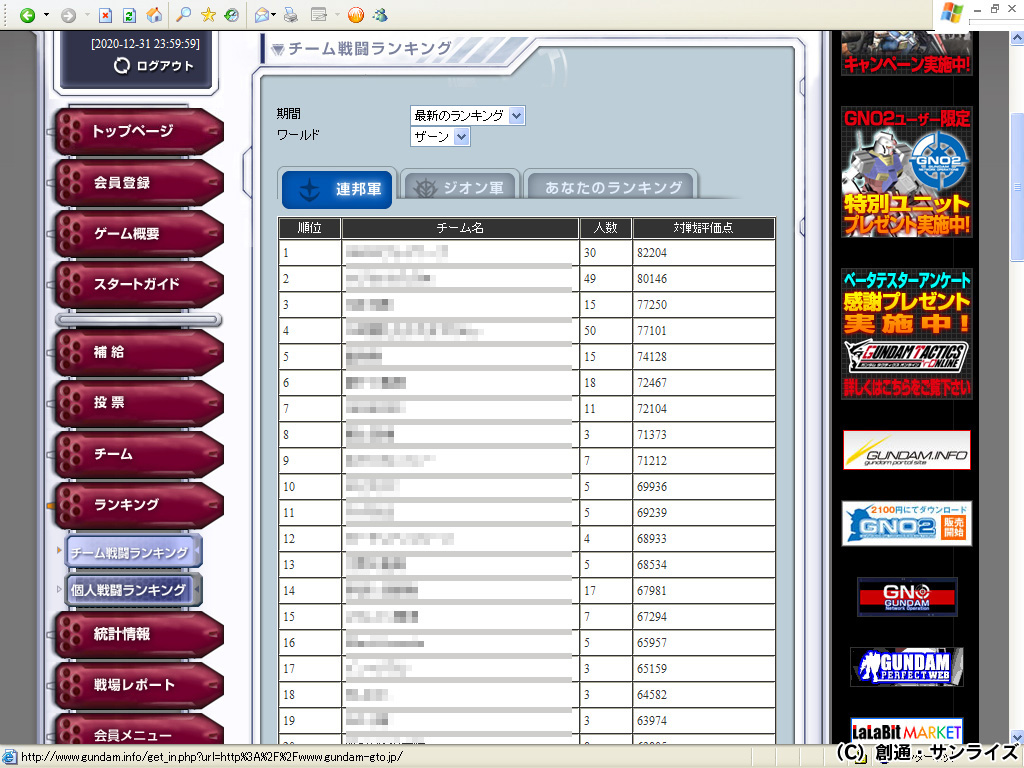Open the 統計情報 menu button
Image resolution: width=1024 pixels, height=768 pixels.
pos(139,634)
